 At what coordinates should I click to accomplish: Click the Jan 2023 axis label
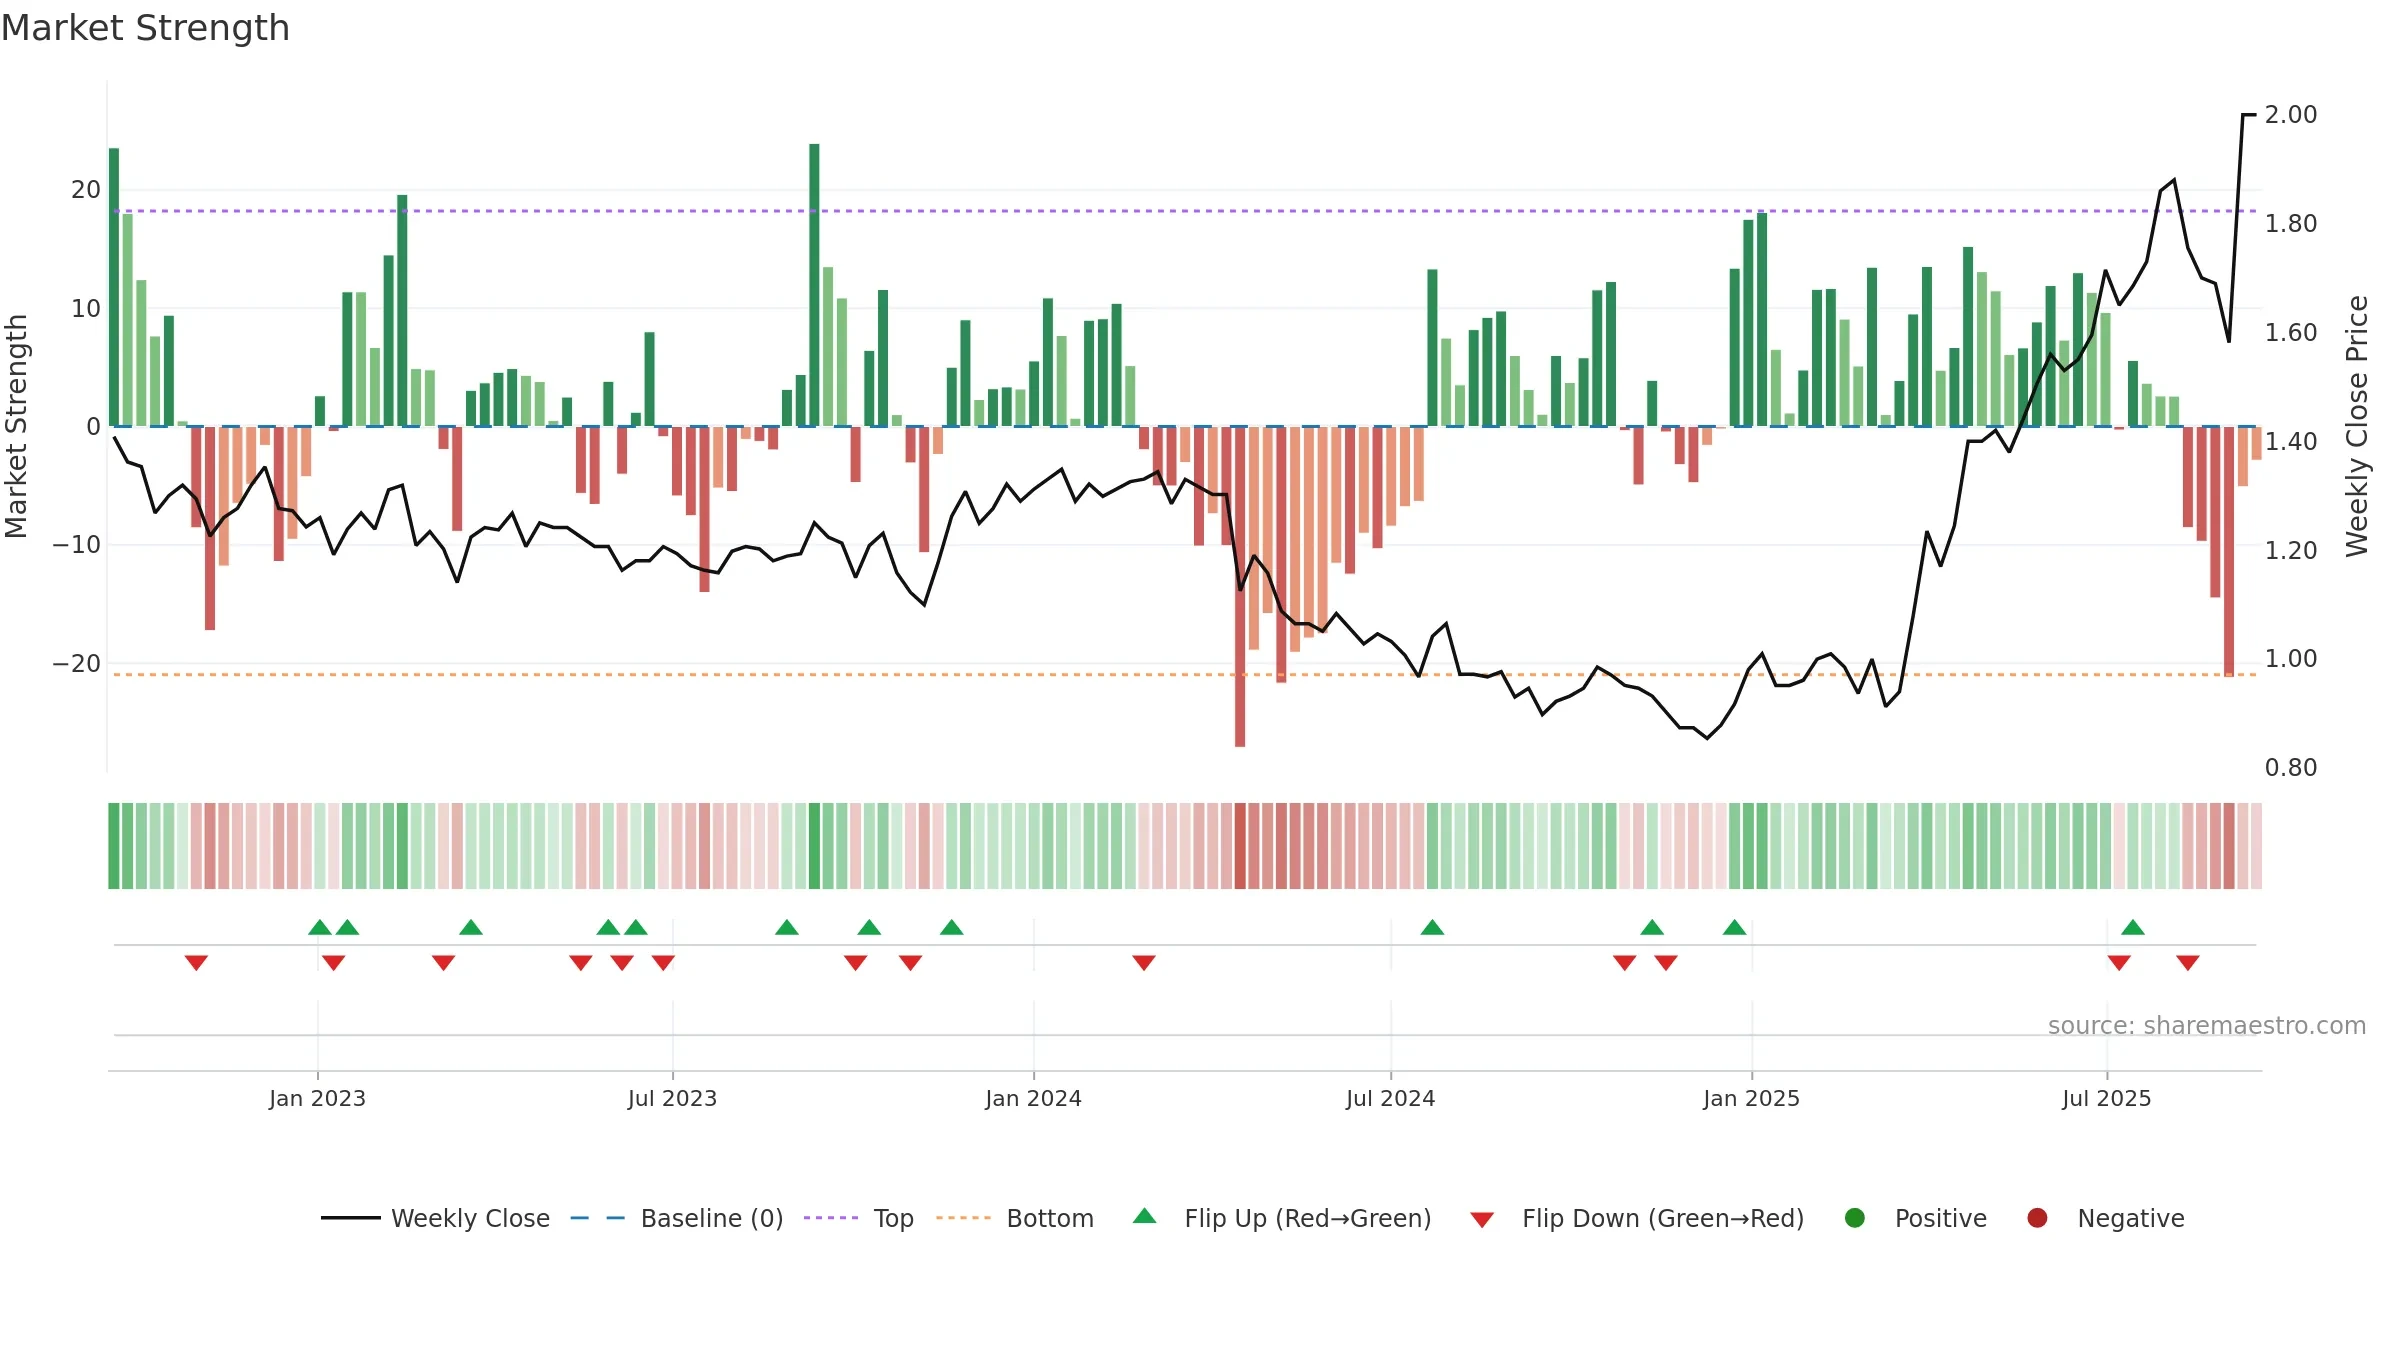(317, 1098)
